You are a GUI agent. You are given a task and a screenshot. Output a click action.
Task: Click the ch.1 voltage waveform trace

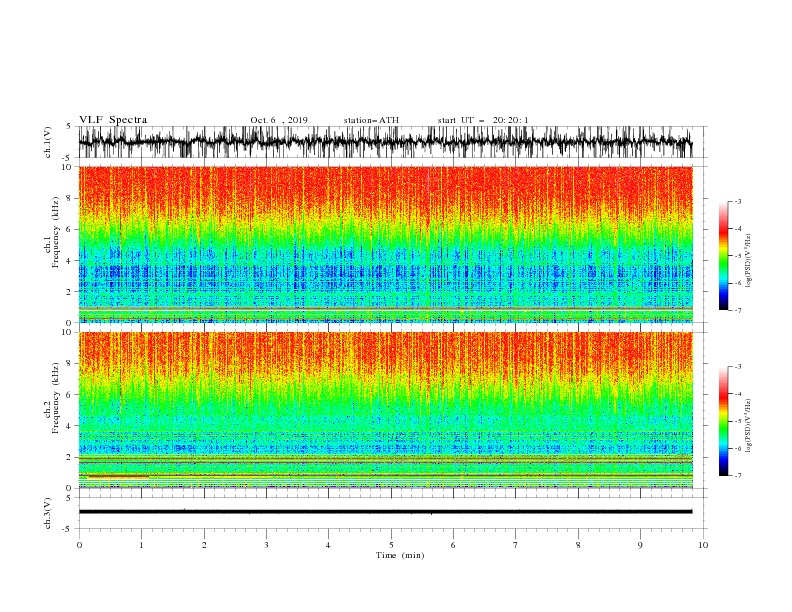click(385, 142)
